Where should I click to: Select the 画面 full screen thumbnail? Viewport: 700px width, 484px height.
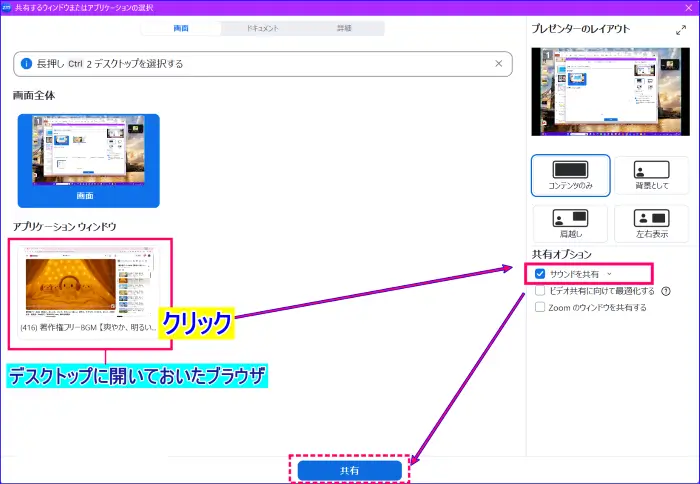click(x=88, y=161)
